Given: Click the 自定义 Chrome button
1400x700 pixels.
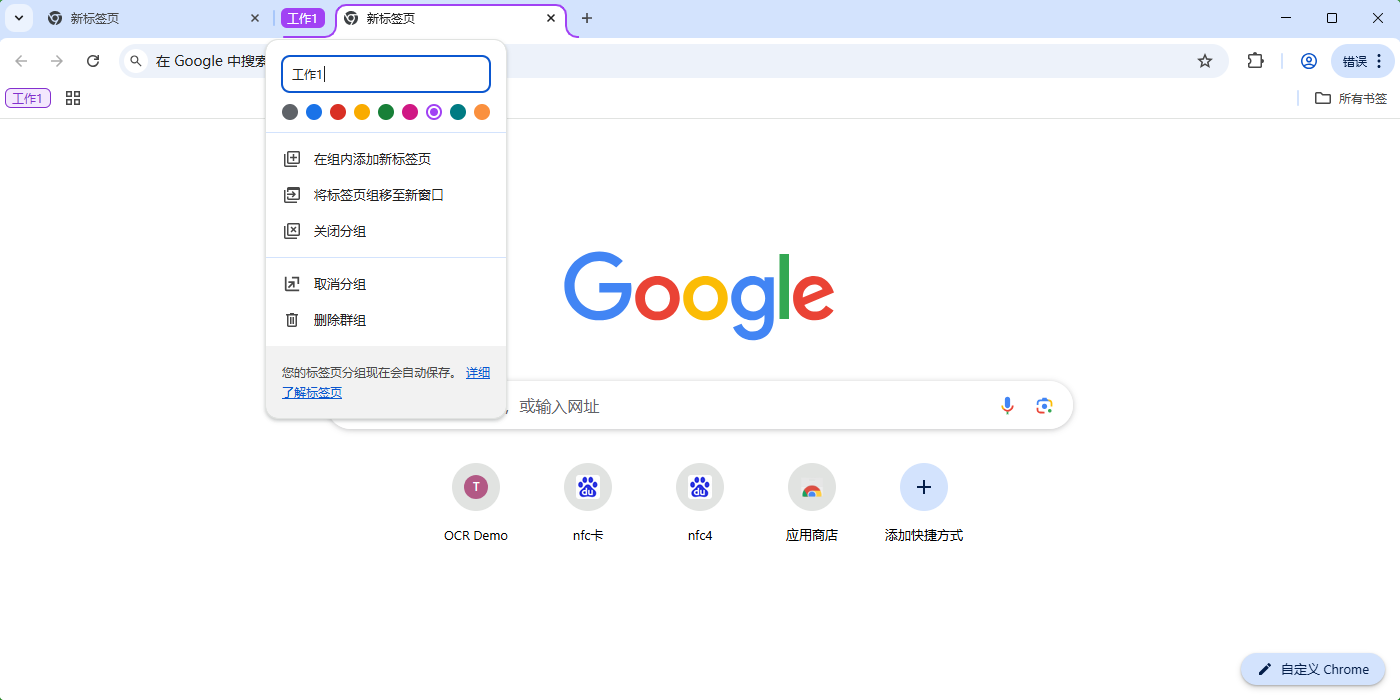Looking at the screenshot, I should 1313,669.
